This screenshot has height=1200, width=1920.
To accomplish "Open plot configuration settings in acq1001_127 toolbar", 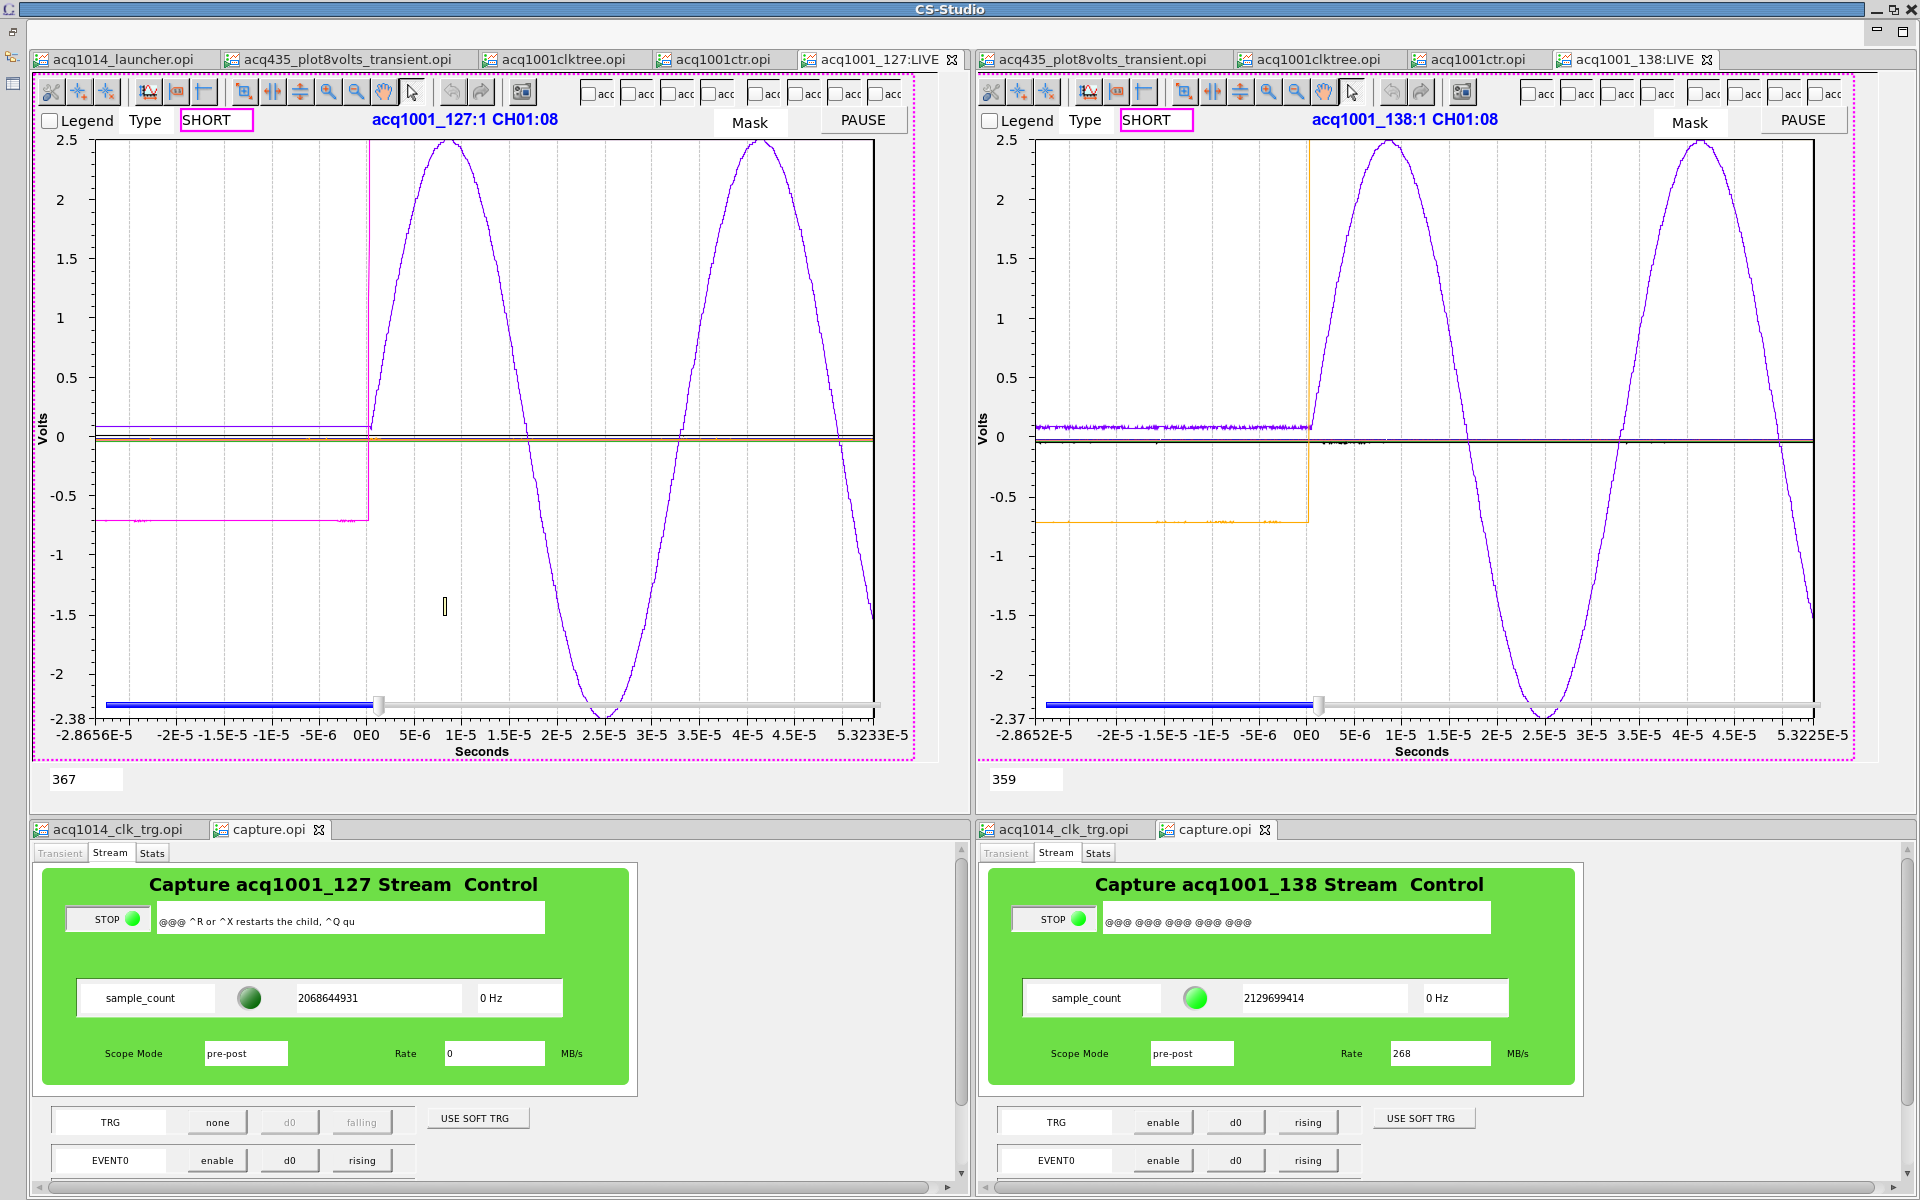I will point(51,92).
